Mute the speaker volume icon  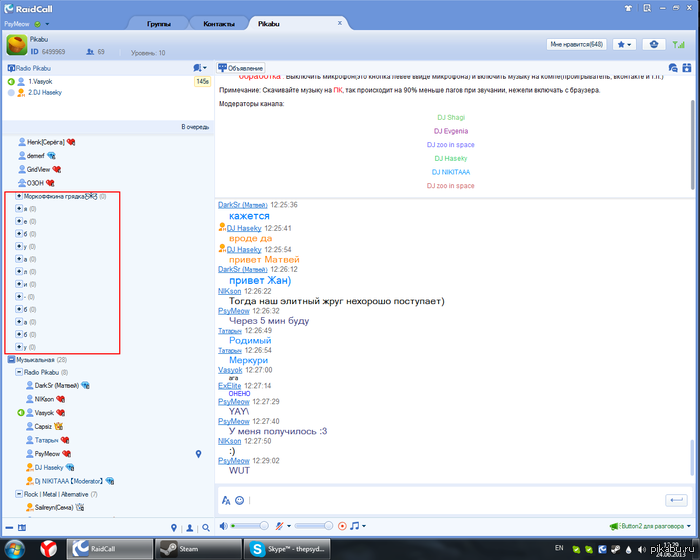tap(224, 526)
